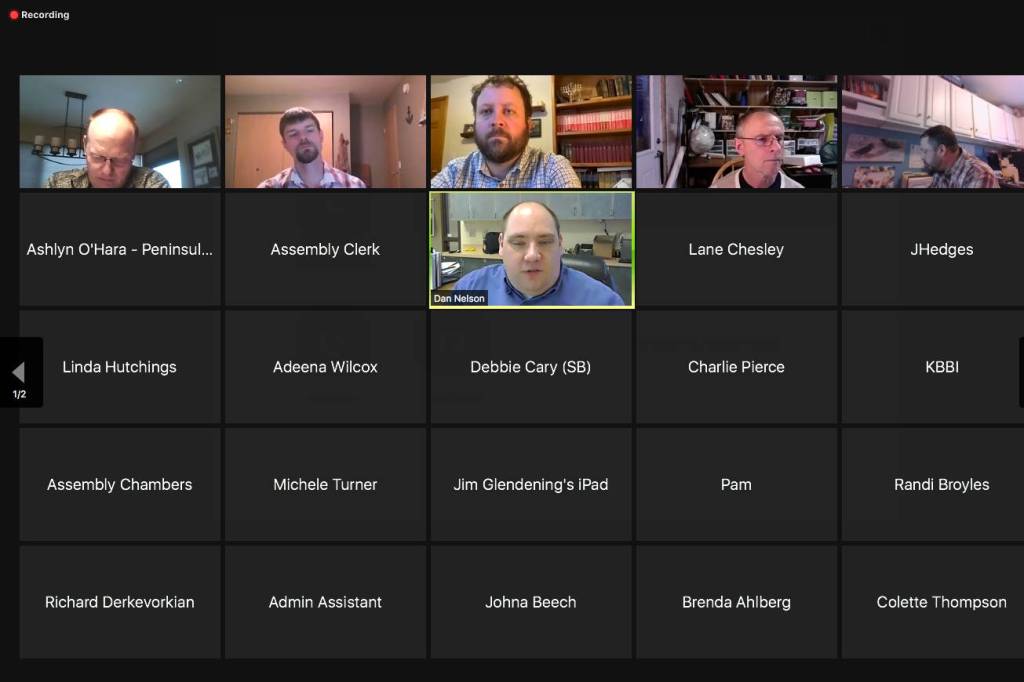
Task: Click the next page arrow at right edge
Action: click(1021, 372)
